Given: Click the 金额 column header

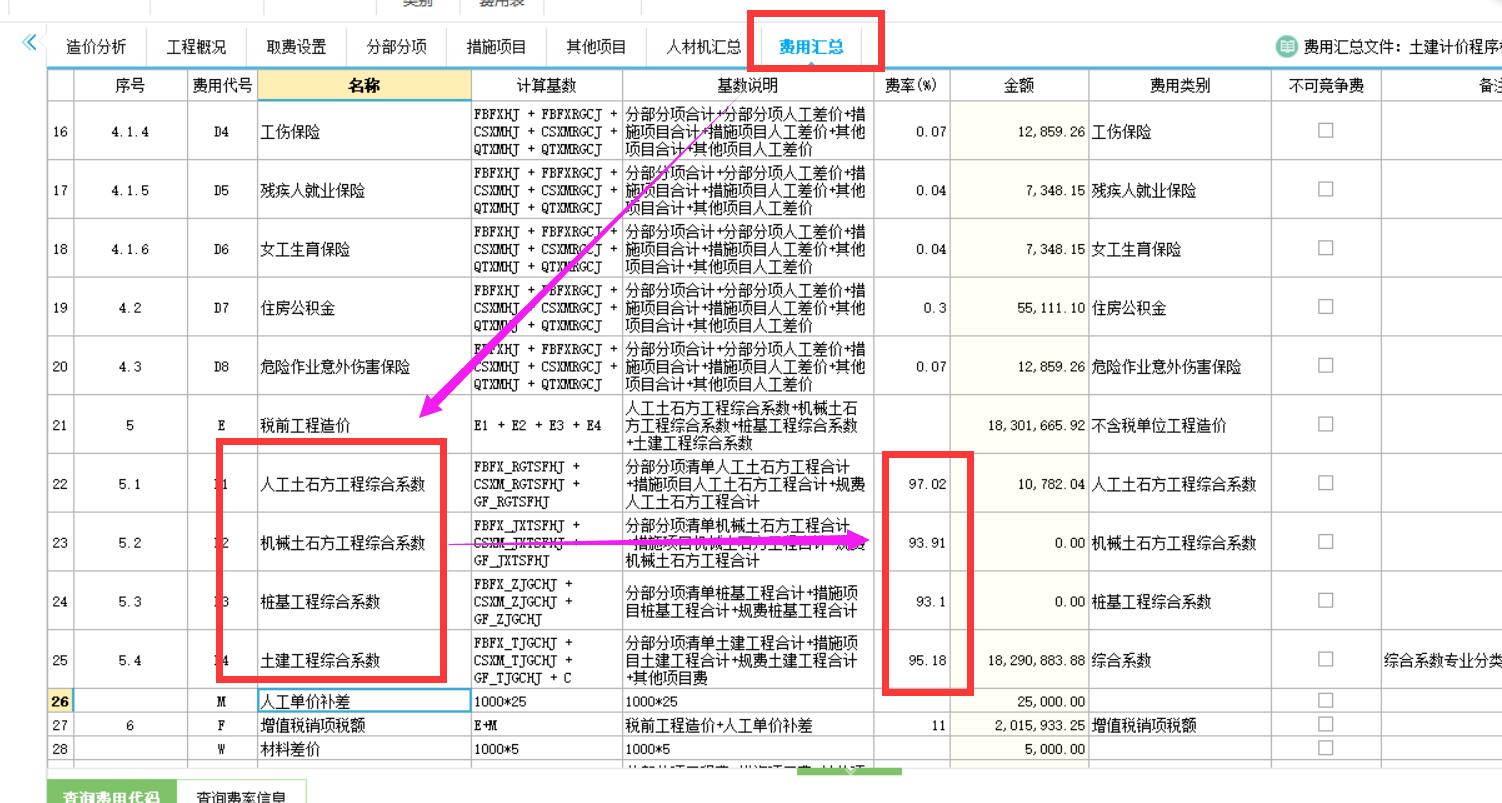Looking at the screenshot, I should [1019, 86].
